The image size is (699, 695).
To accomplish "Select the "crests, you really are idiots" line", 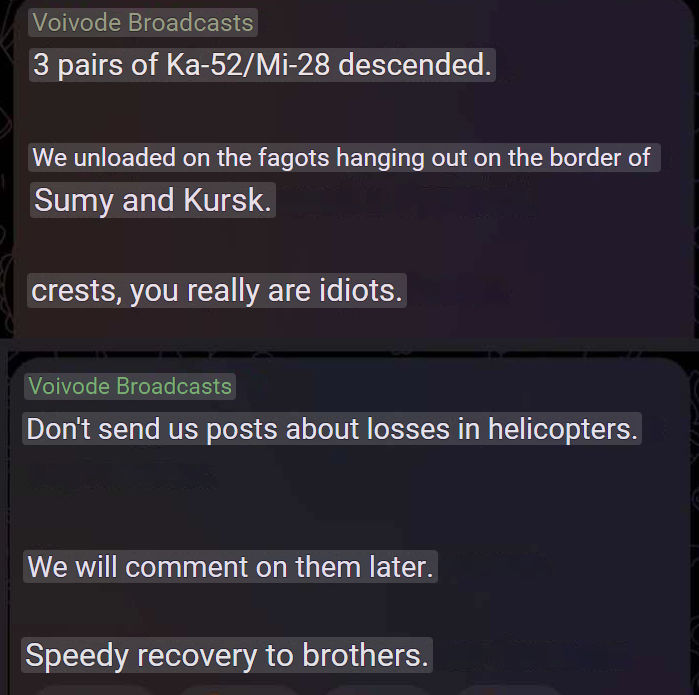I will (x=217, y=291).
